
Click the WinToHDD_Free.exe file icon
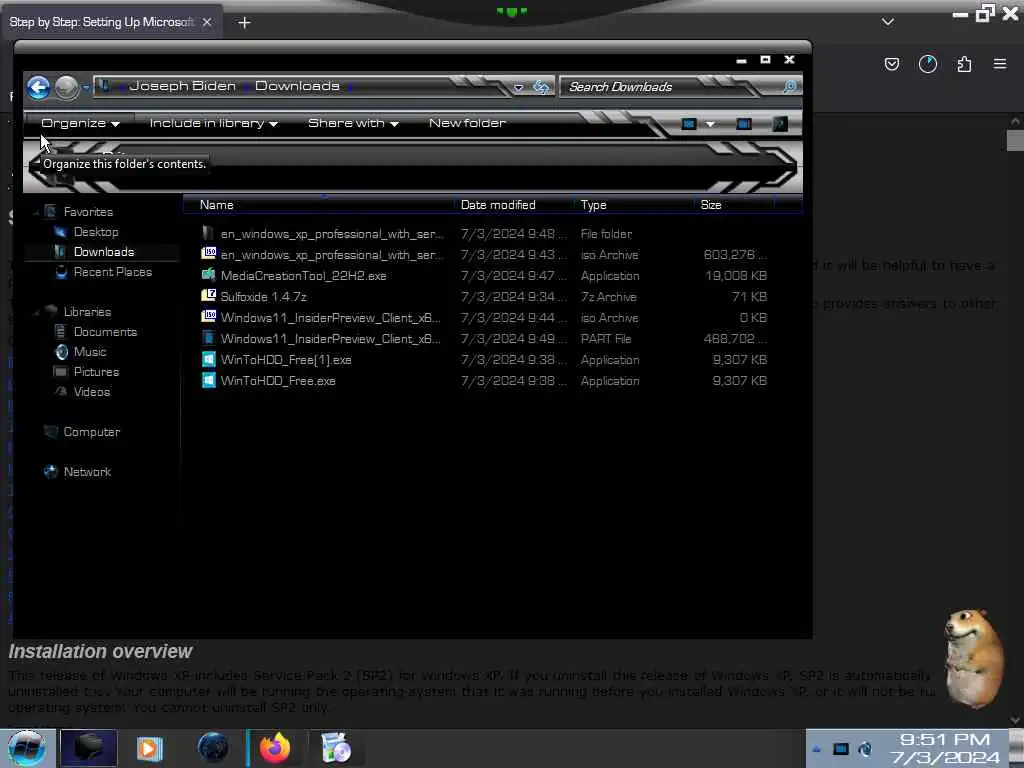pos(208,380)
